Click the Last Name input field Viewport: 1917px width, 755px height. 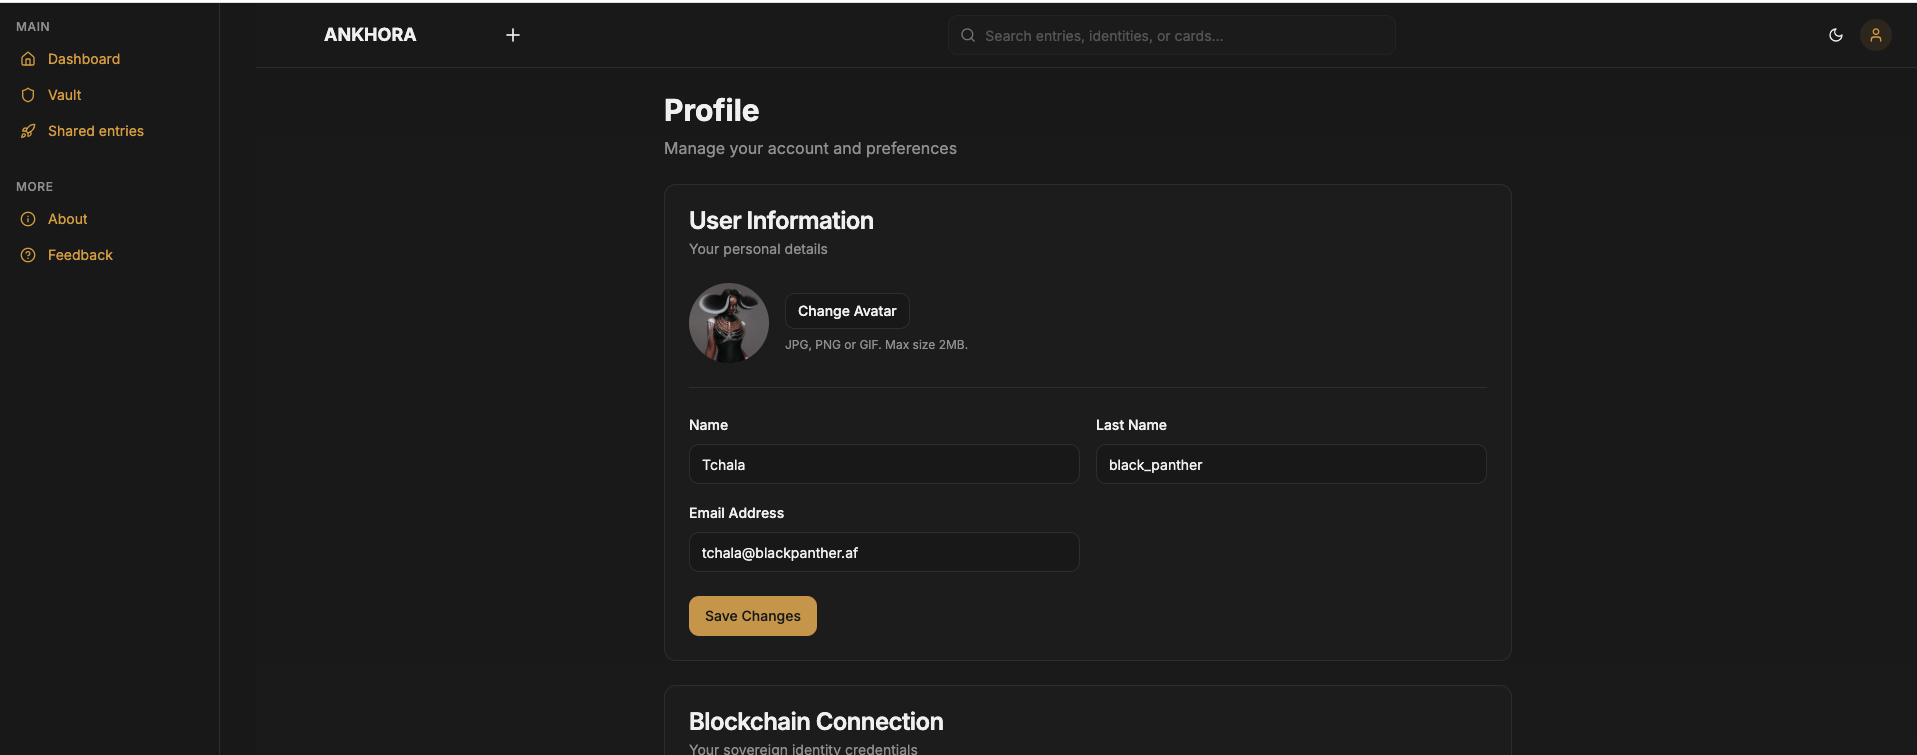pyautogui.click(x=1290, y=464)
